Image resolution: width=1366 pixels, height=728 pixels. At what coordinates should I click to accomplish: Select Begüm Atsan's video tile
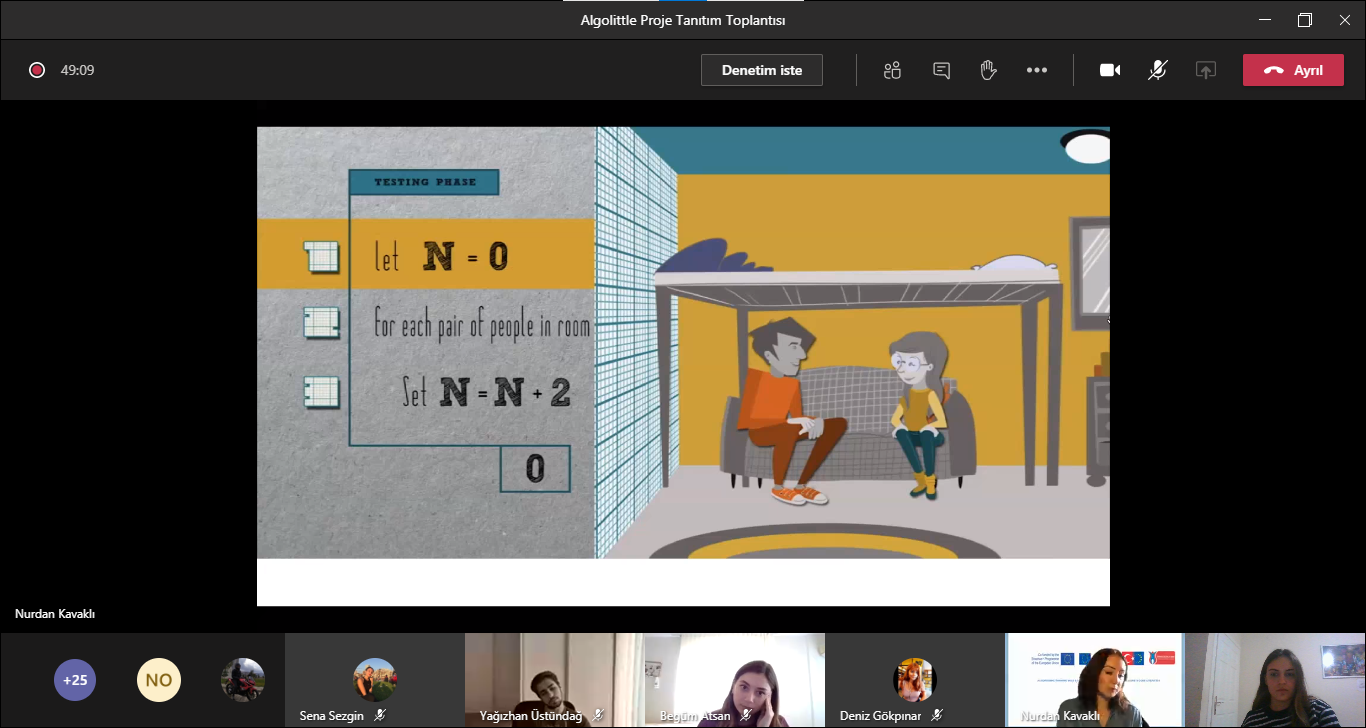(734, 680)
